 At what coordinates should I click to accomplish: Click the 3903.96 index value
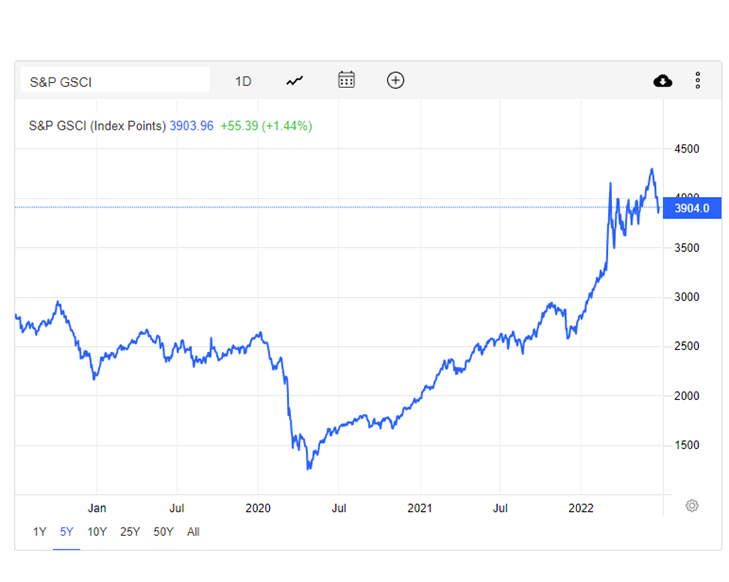(191, 126)
